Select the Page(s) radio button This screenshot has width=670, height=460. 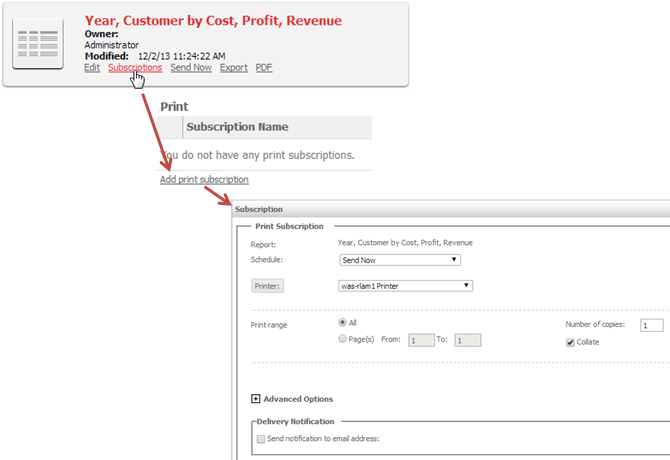pyautogui.click(x=342, y=339)
